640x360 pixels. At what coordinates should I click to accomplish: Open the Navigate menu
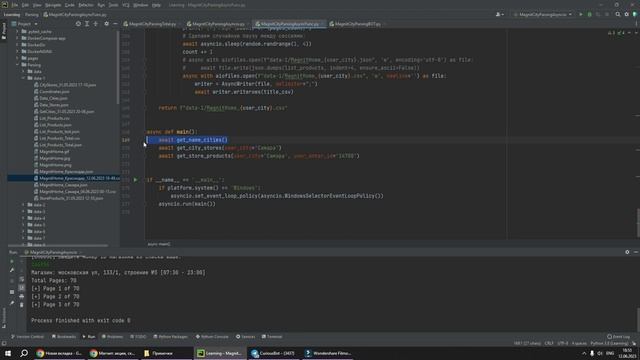click(53, 5)
